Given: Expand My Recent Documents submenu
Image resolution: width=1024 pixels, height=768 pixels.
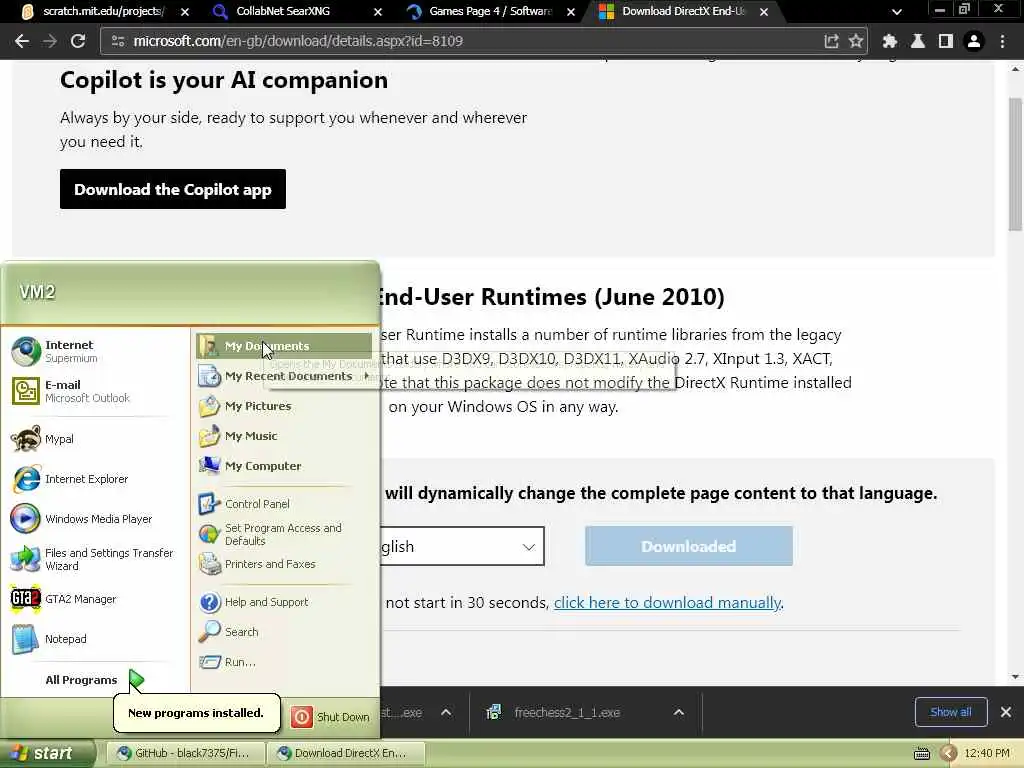Looking at the screenshot, I should click(285, 376).
